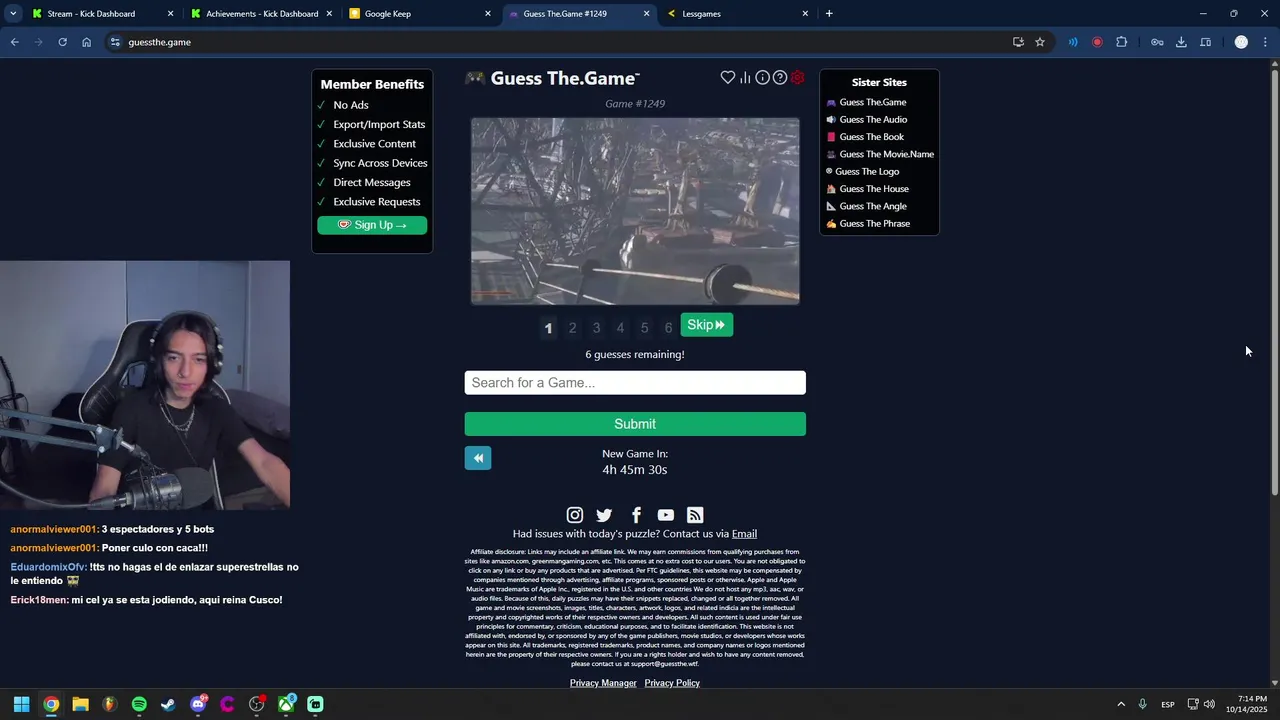Click the Sign Up member button
This screenshot has width=1280, height=720.
[372, 225]
